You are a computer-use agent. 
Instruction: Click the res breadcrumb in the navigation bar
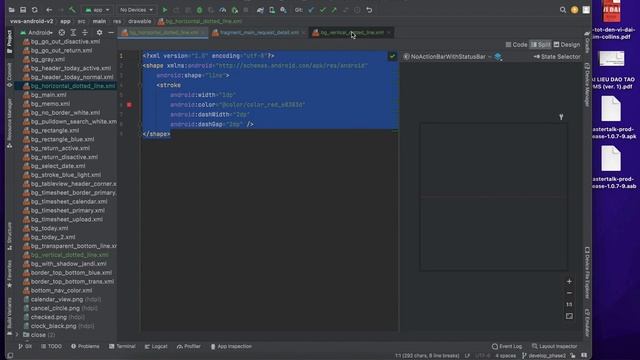pyautogui.click(x=117, y=21)
